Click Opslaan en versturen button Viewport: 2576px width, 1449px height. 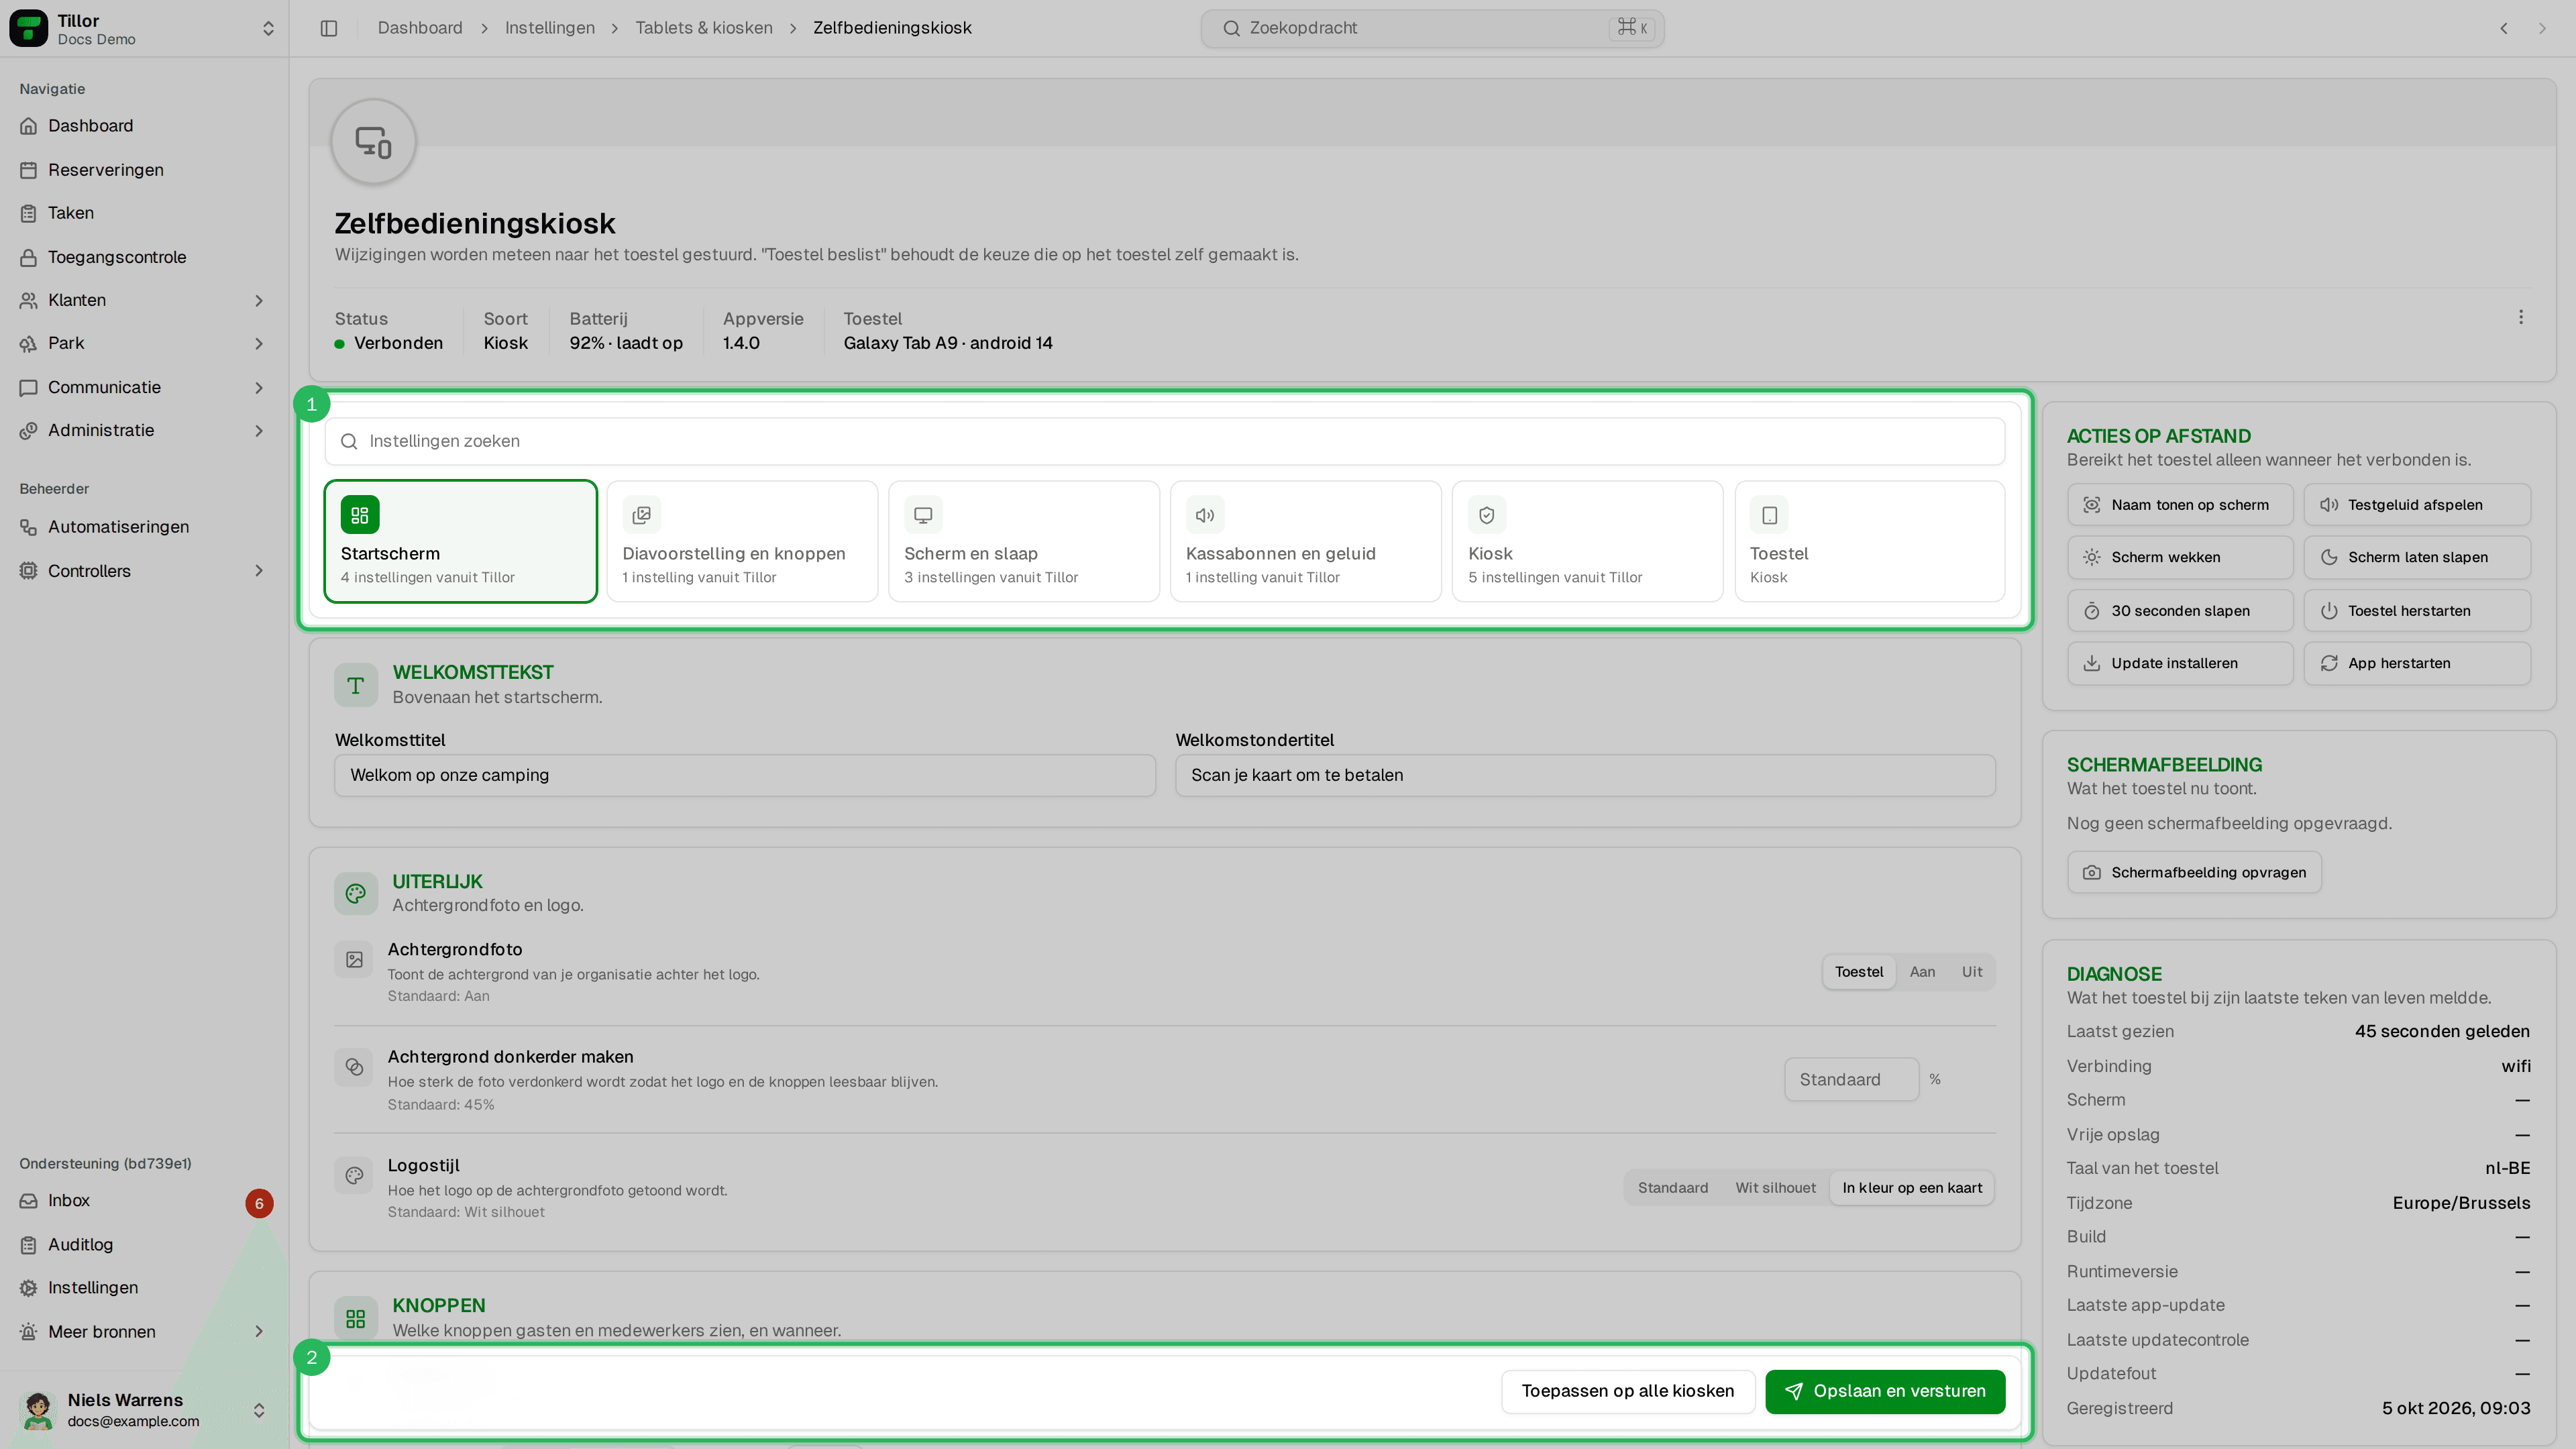tap(1885, 1392)
